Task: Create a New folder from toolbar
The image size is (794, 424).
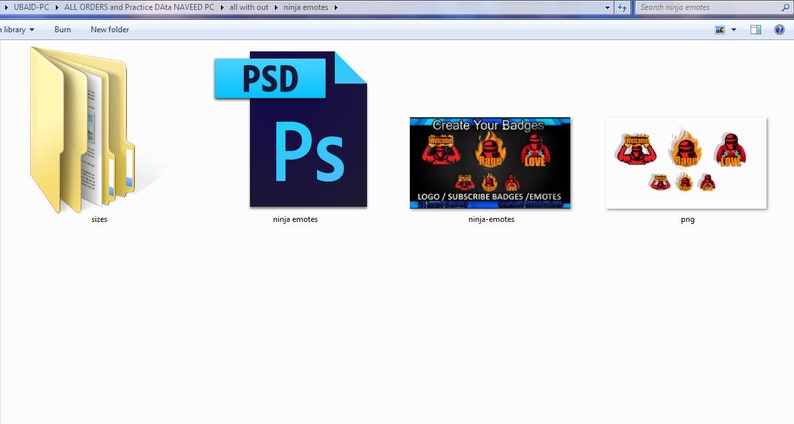Action: [x=110, y=29]
